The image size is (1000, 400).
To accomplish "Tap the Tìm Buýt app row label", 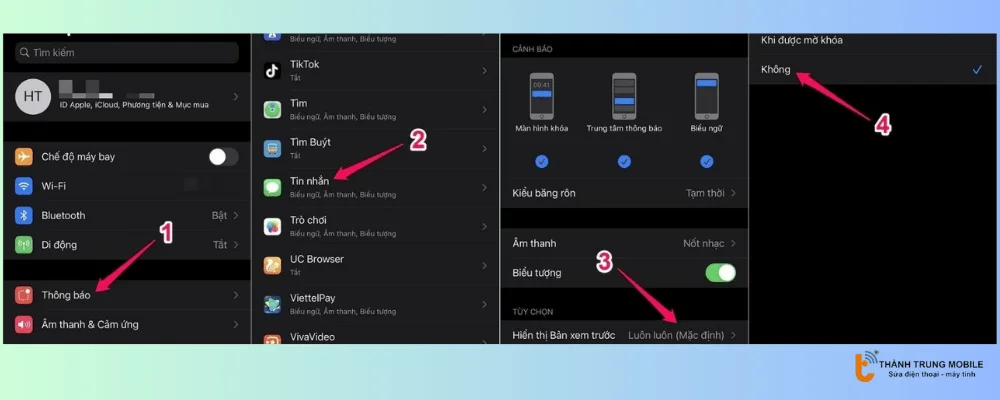I will coord(310,142).
